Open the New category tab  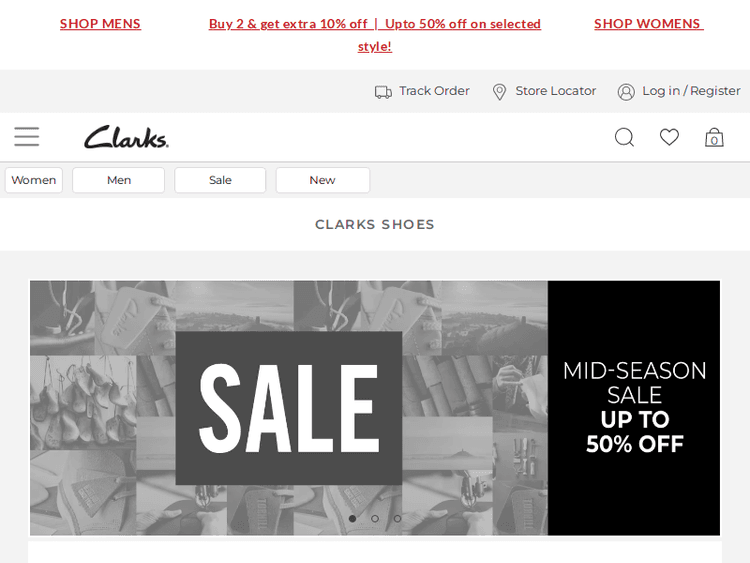323,180
